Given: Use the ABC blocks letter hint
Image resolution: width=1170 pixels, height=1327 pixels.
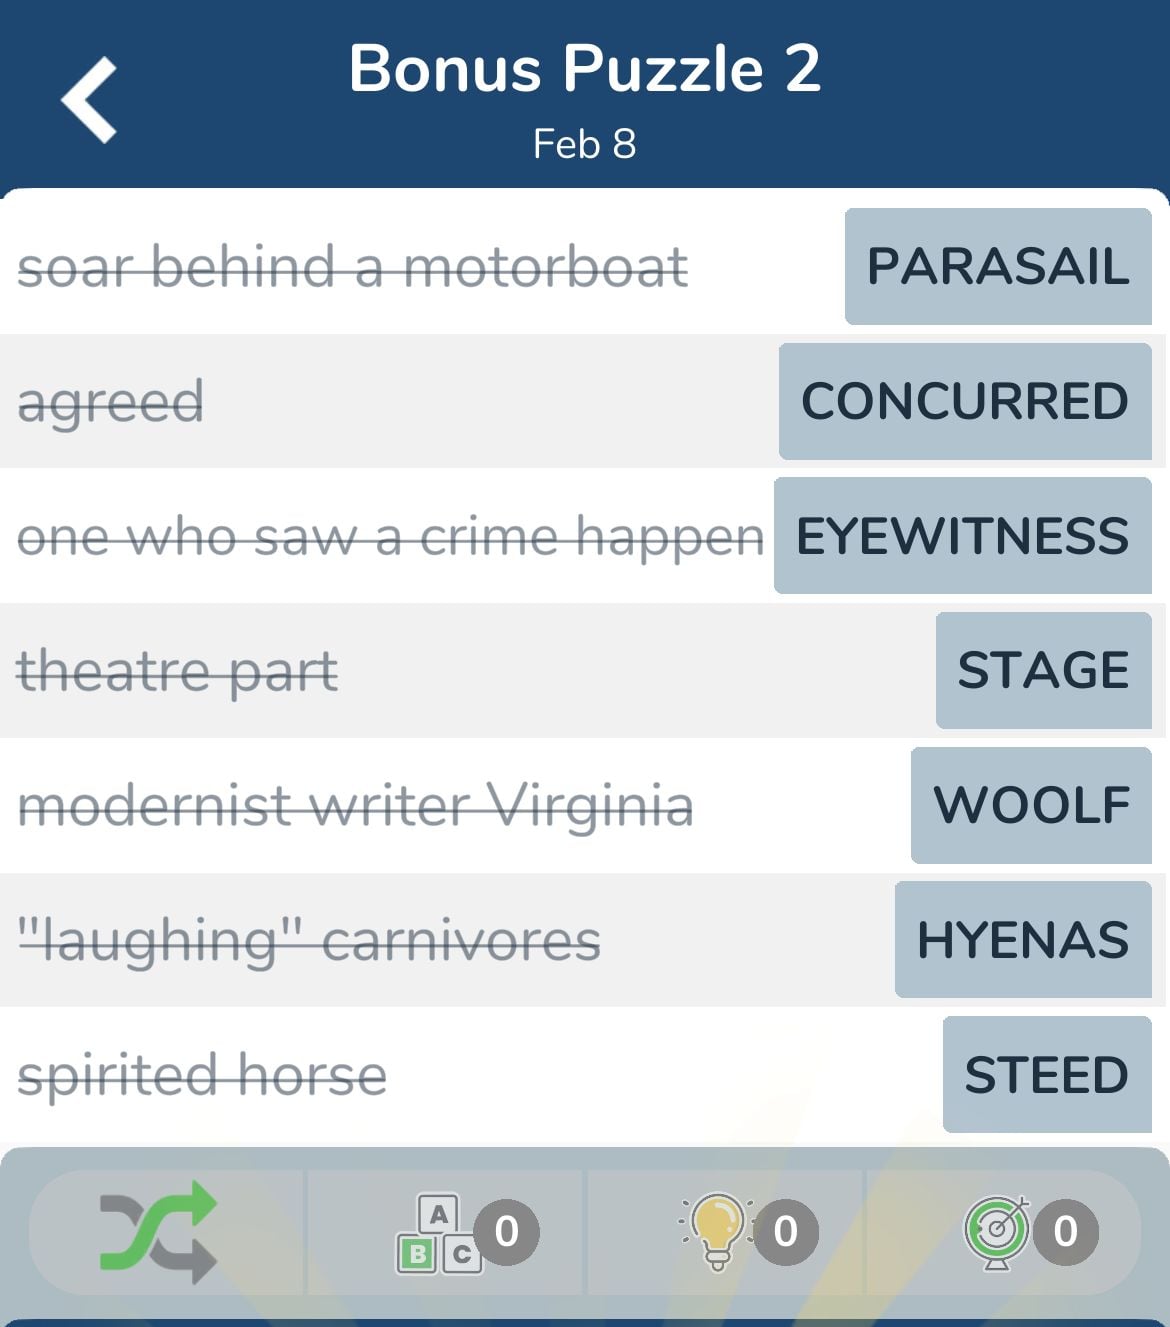Looking at the screenshot, I should pos(439,1233).
